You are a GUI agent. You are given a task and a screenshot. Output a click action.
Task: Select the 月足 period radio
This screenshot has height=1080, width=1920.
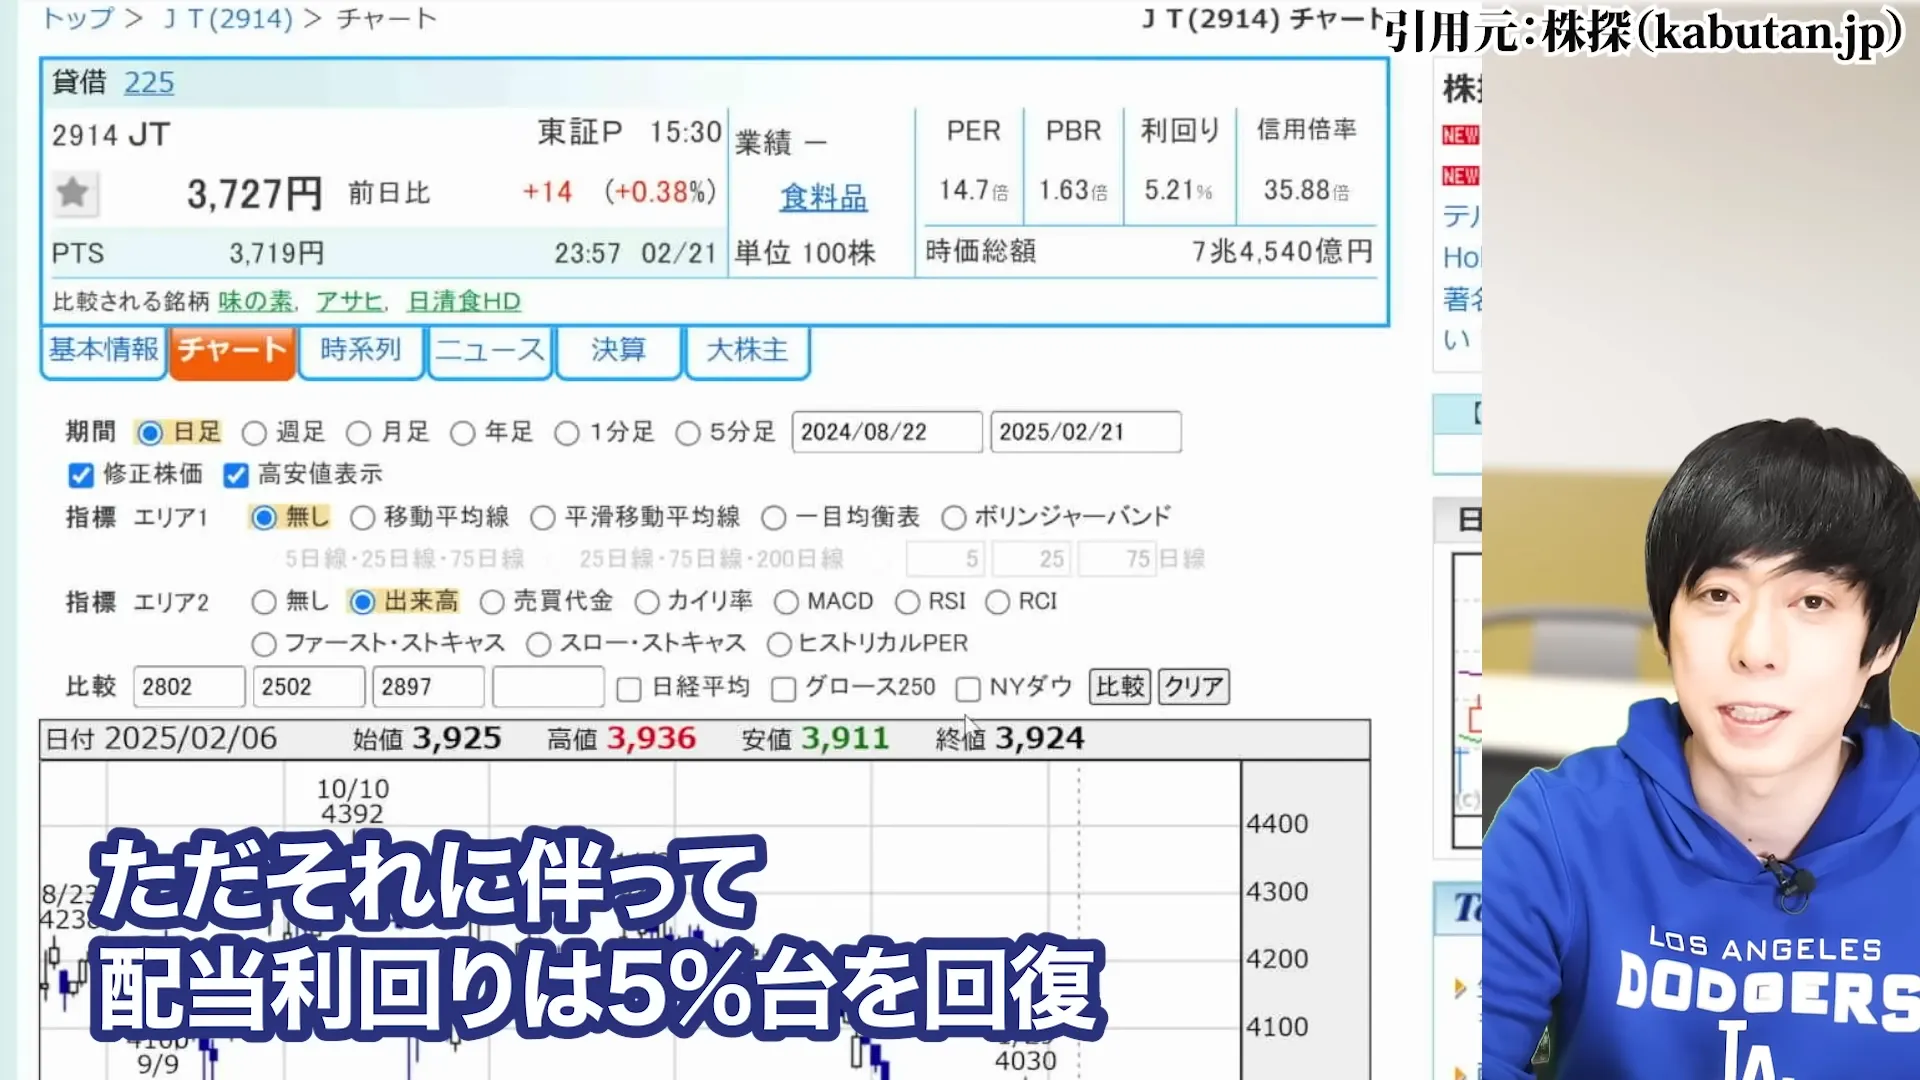click(x=358, y=433)
